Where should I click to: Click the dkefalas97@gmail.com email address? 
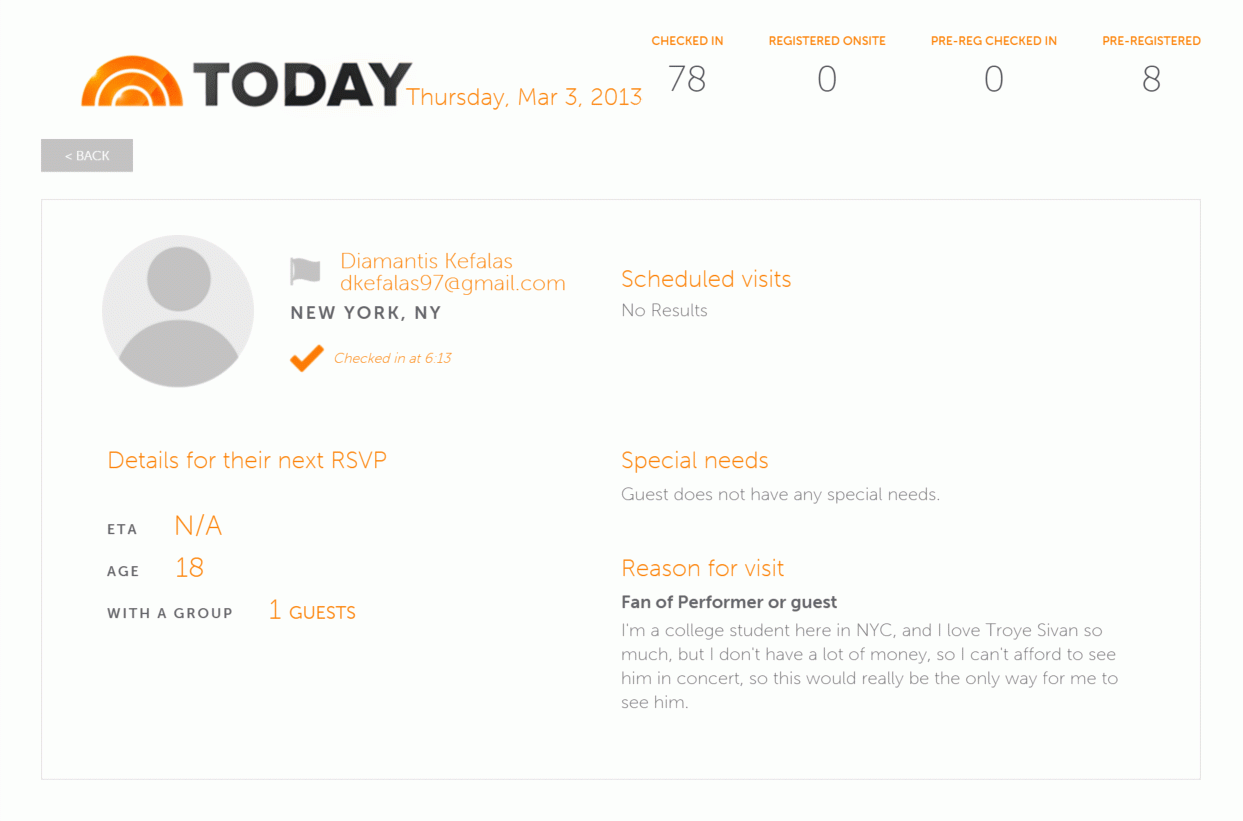(x=453, y=283)
